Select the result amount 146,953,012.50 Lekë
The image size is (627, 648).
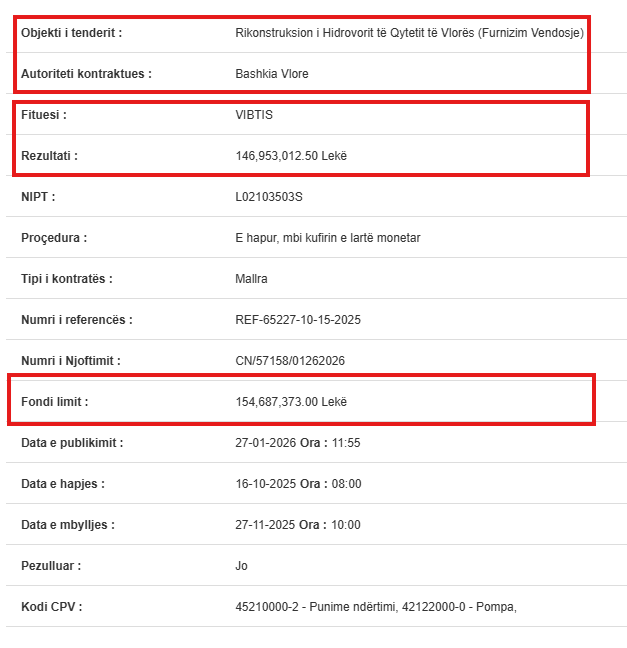point(291,156)
